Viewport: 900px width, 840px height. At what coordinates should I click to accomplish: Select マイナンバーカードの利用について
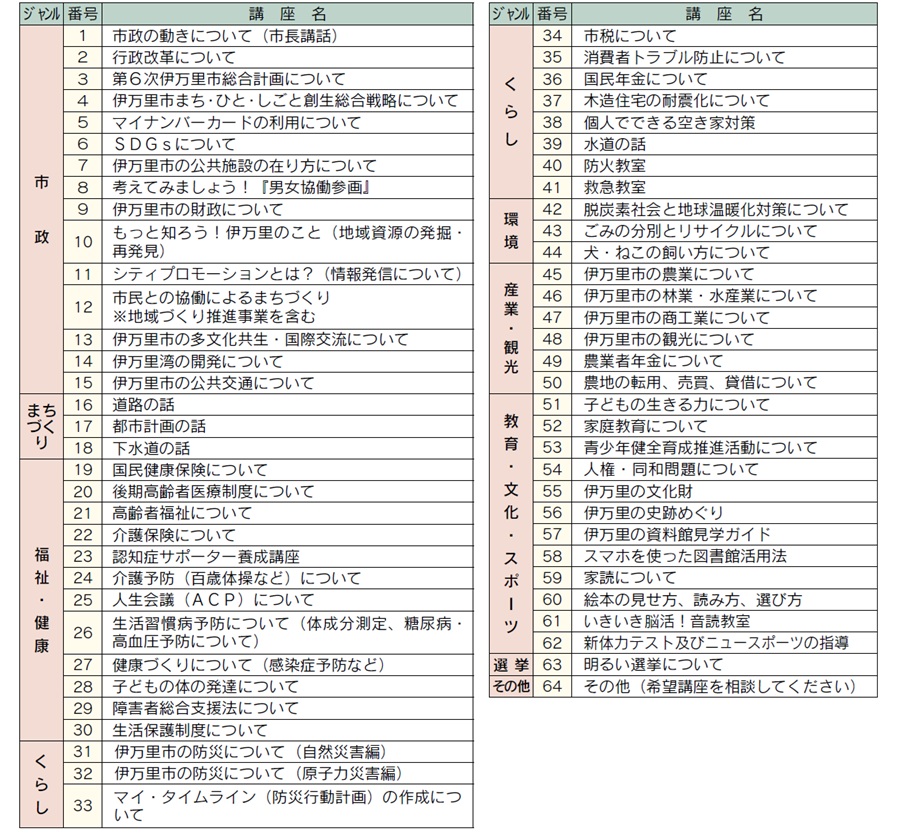pos(236,123)
